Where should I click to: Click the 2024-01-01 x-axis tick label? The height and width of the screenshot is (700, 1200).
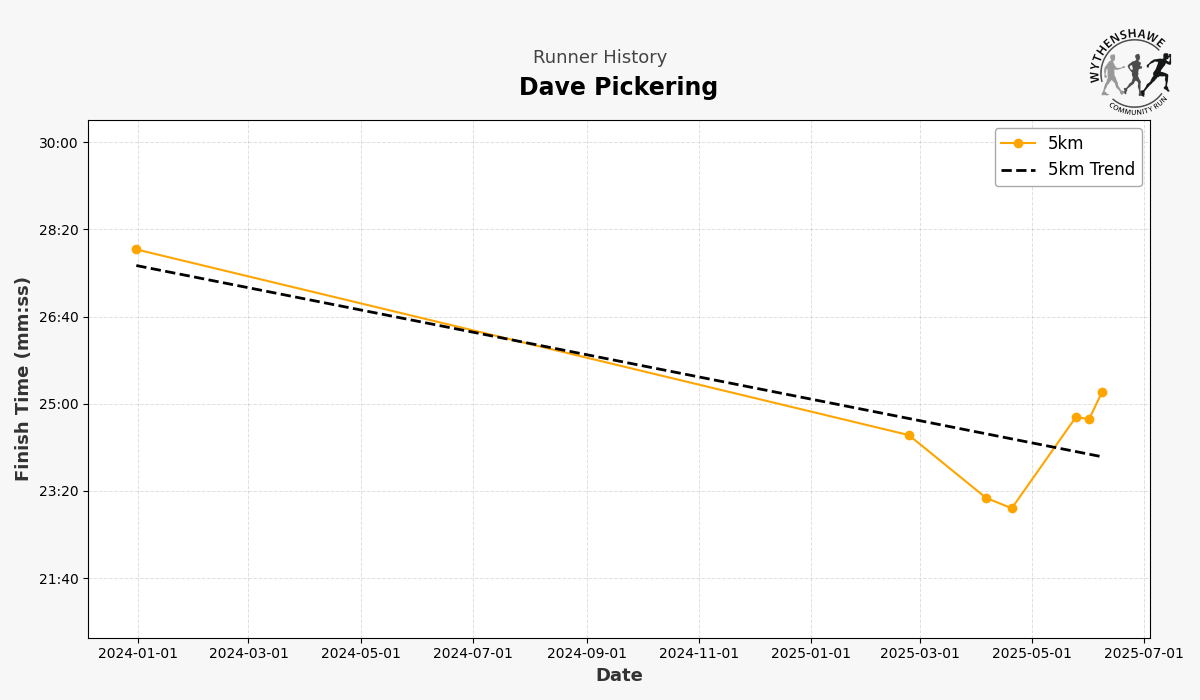coord(138,654)
